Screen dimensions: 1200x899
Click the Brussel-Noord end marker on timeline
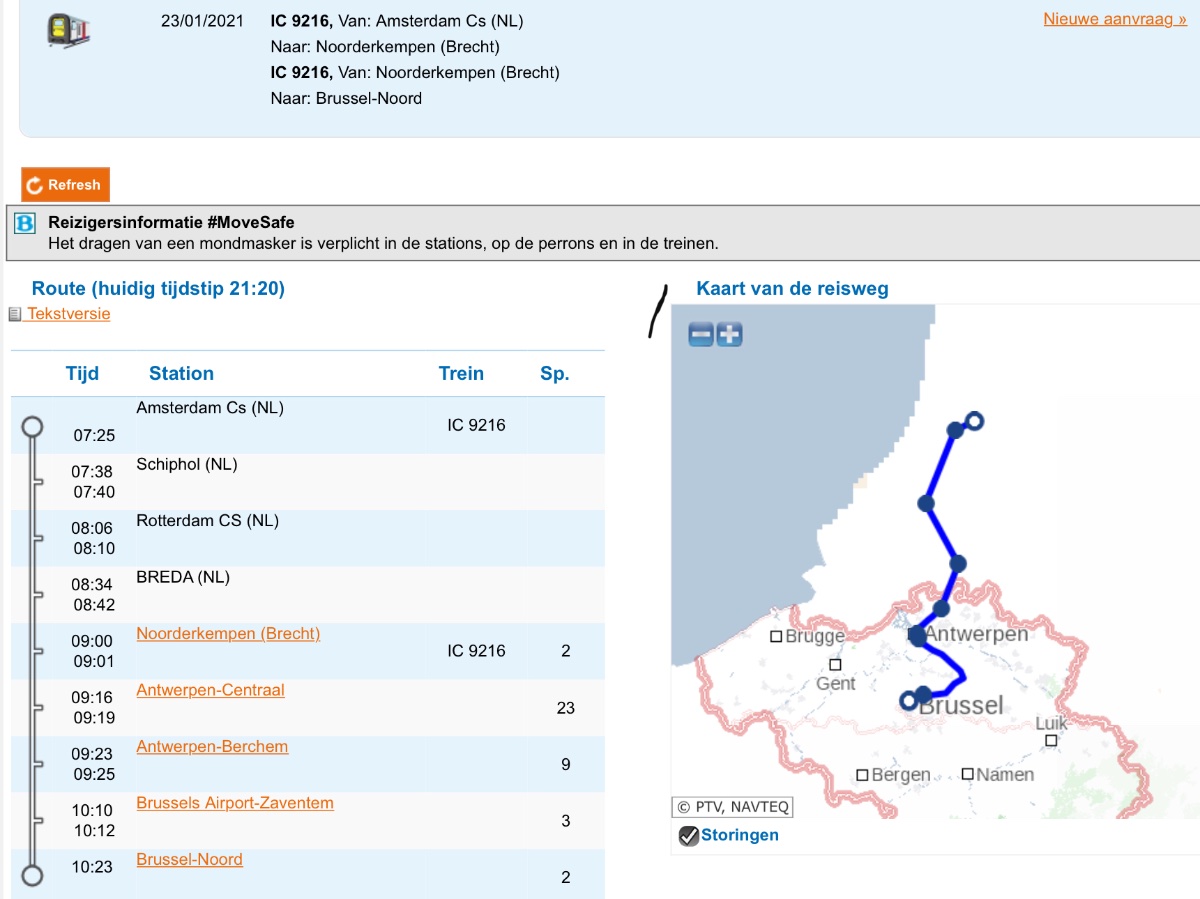click(x=32, y=876)
